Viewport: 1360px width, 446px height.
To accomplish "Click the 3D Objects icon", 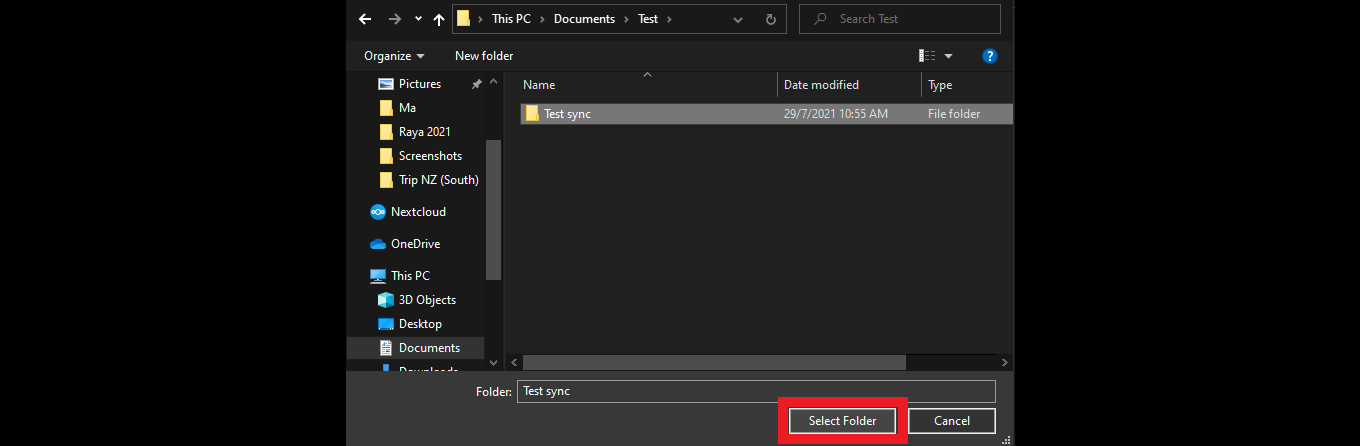I will [x=386, y=300].
